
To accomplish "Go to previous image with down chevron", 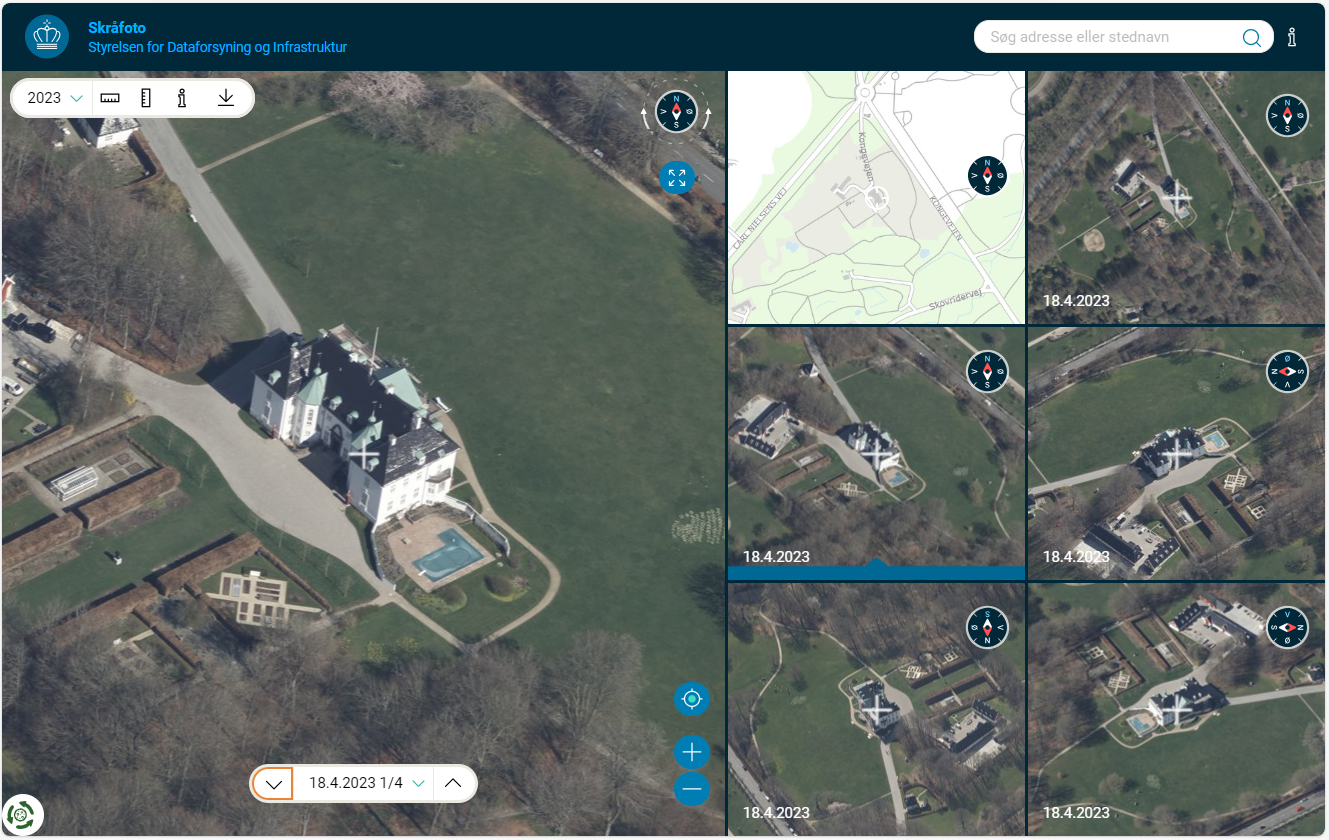I will (x=273, y=783).
